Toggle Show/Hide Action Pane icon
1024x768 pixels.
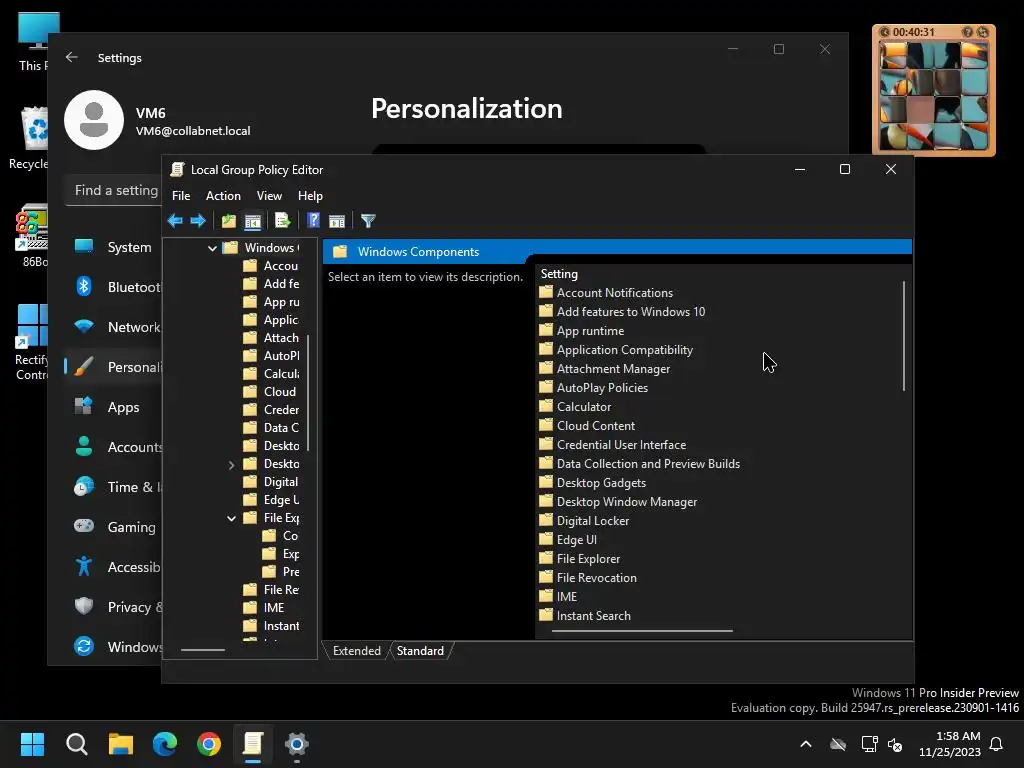(x=337, y=221)
